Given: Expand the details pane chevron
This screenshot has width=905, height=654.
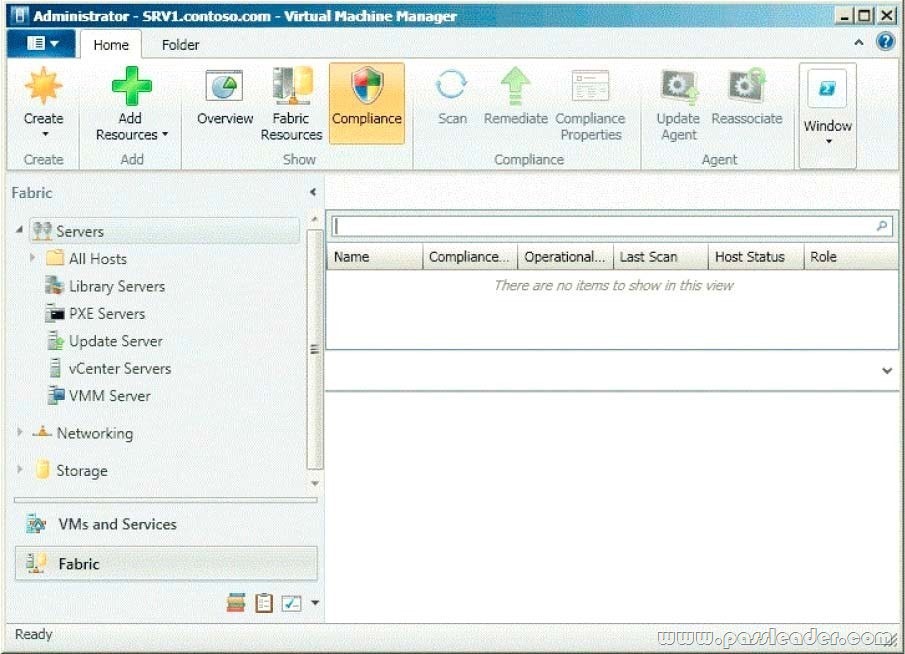Looking at the screenshot, I should point(887,371).
